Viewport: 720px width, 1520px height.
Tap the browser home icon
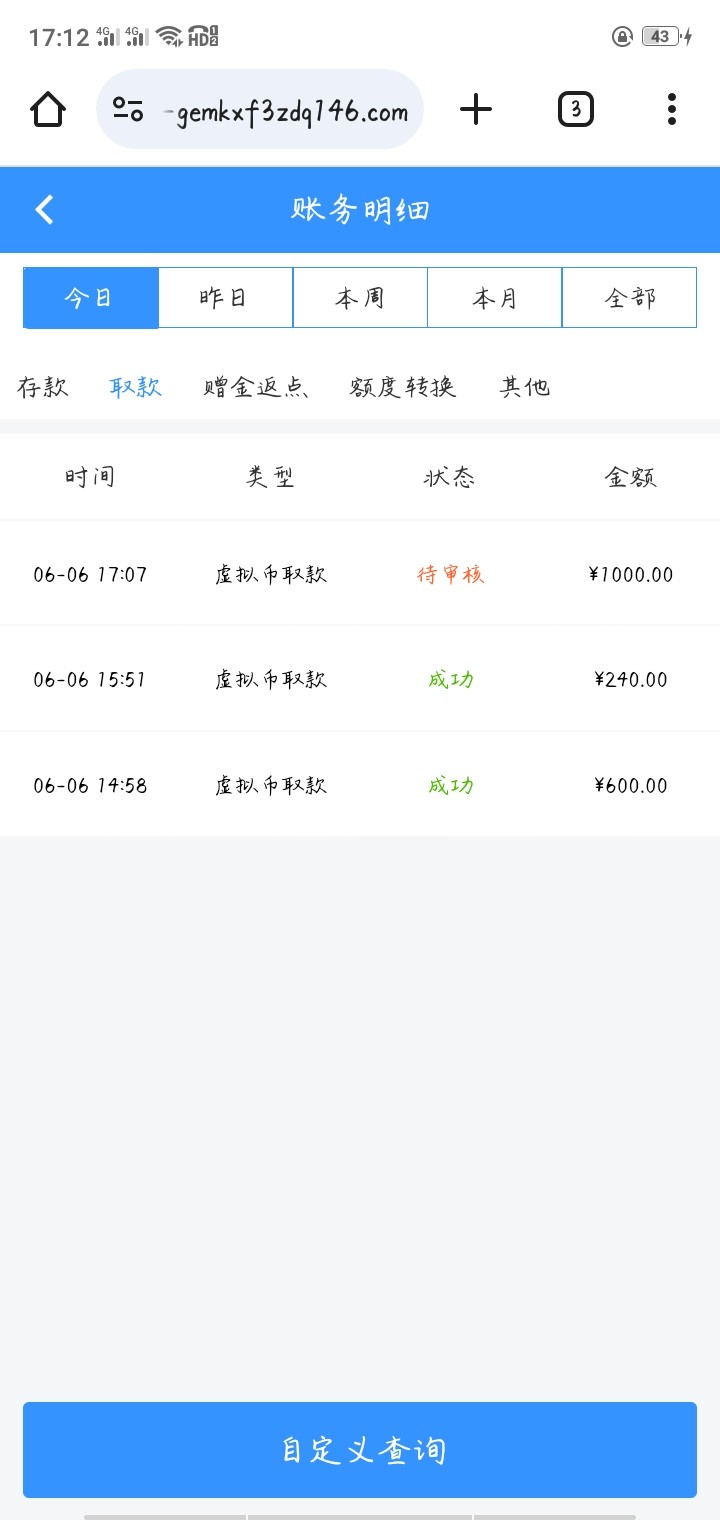48,109
